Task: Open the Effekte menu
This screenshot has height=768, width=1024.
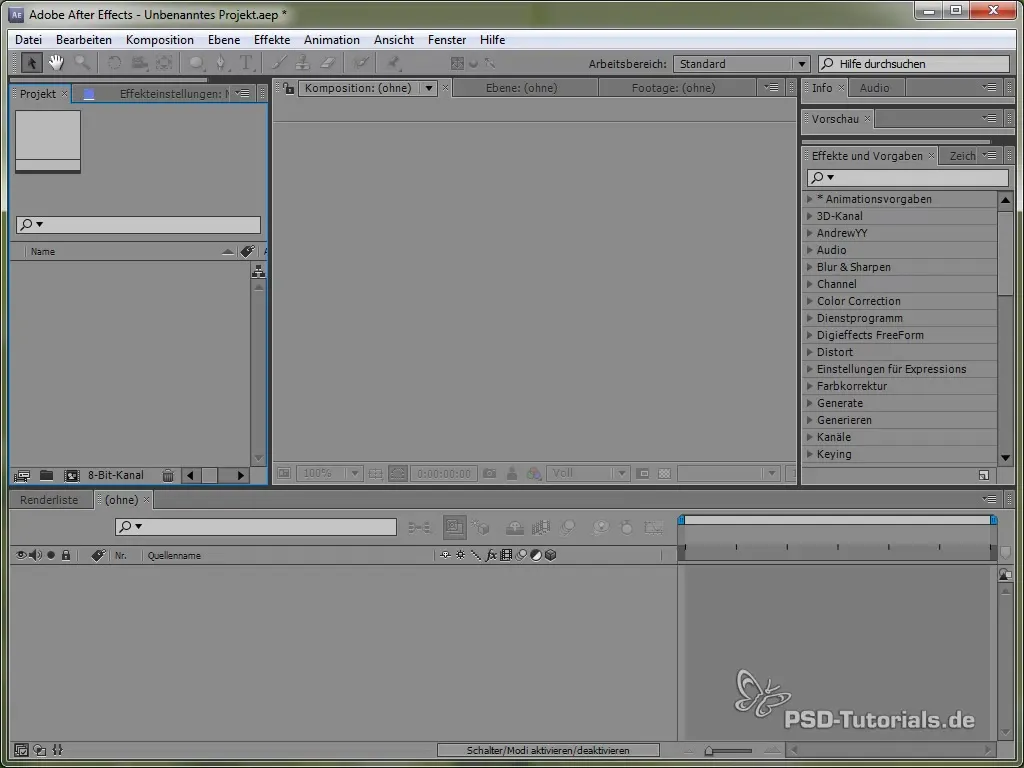Action: pos(272,40)
